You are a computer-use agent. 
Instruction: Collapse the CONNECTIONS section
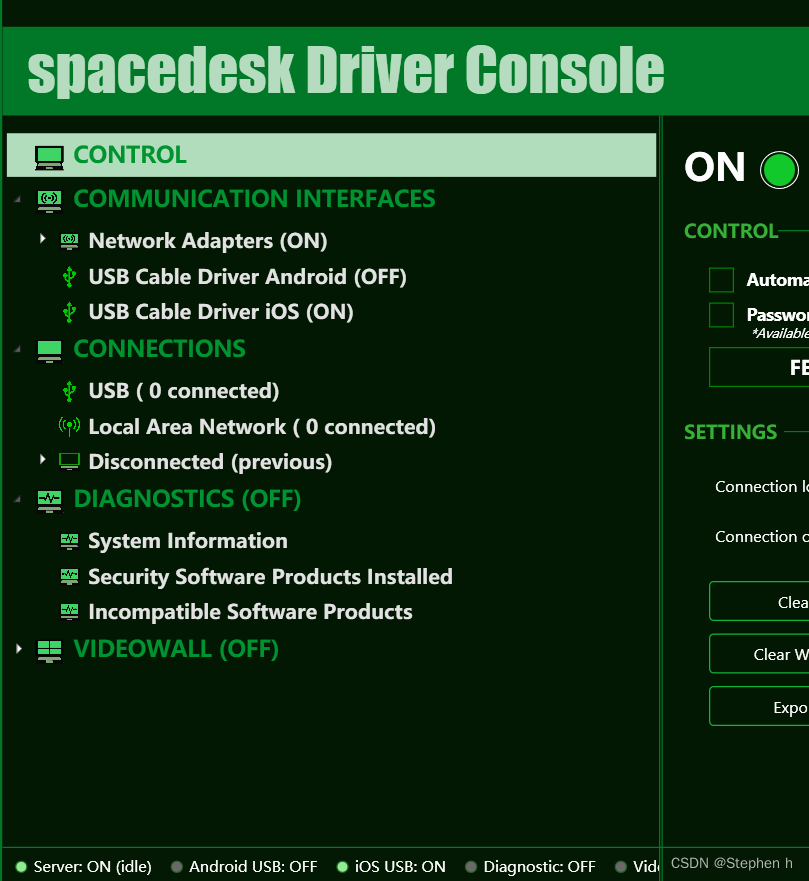(18, 349)
